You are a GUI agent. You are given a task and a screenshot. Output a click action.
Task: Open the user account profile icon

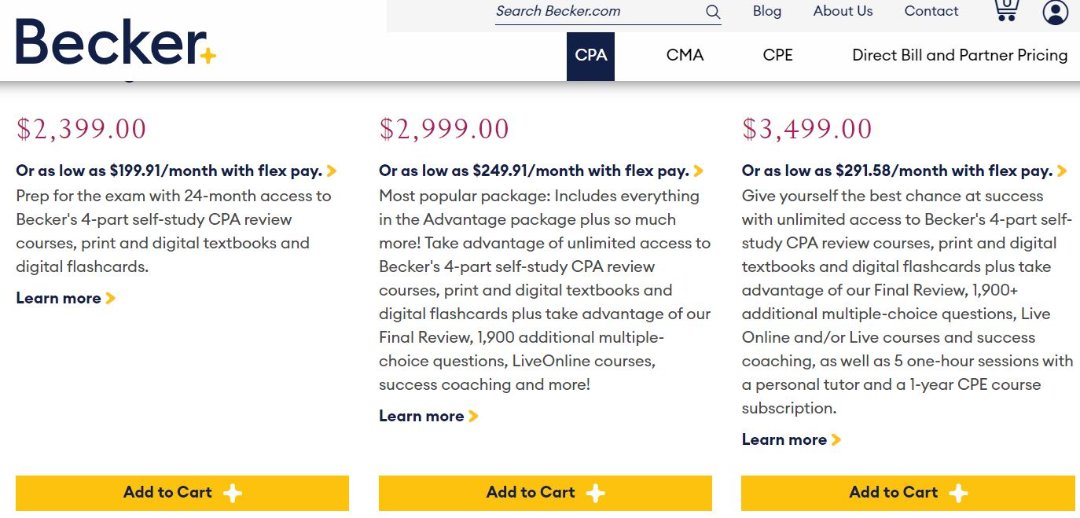point(1055,12)
